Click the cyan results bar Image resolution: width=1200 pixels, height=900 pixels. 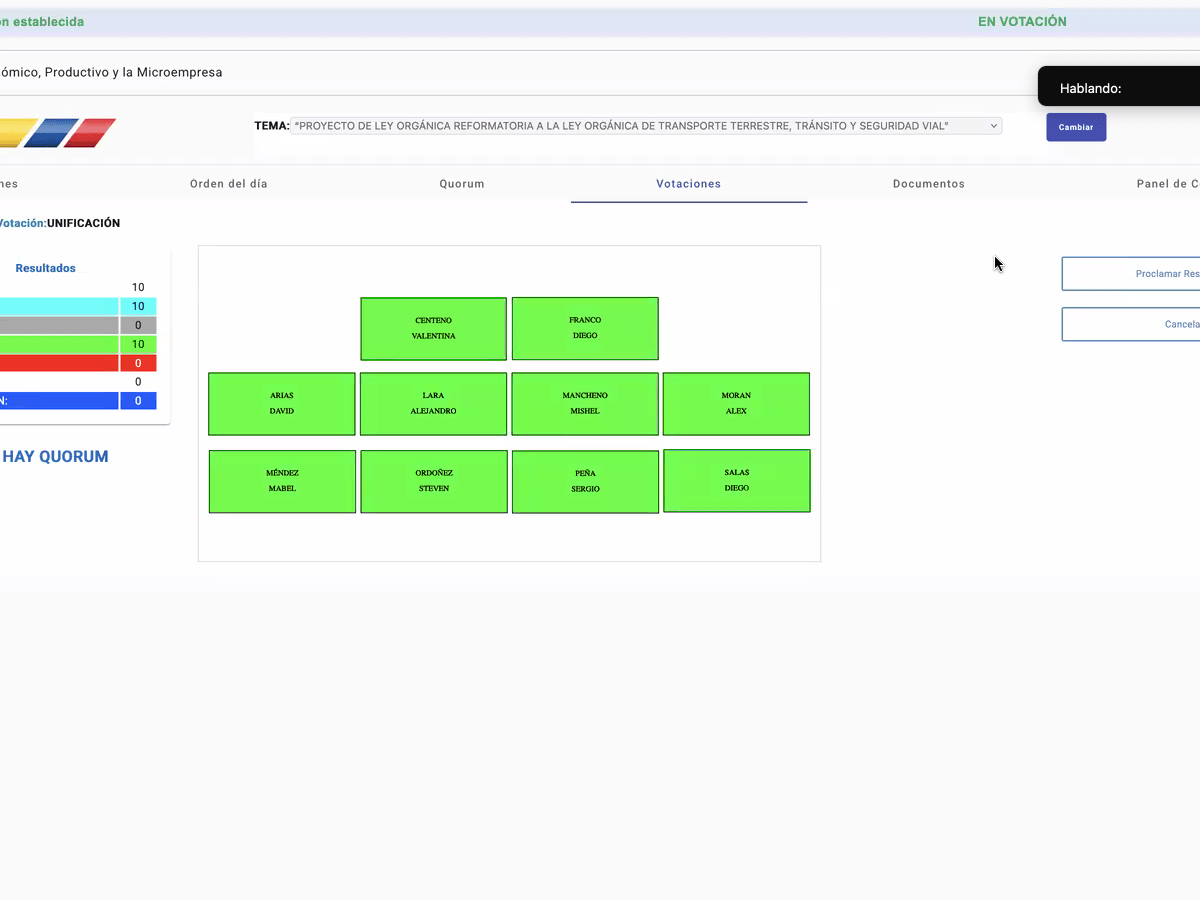click(60, 306)
